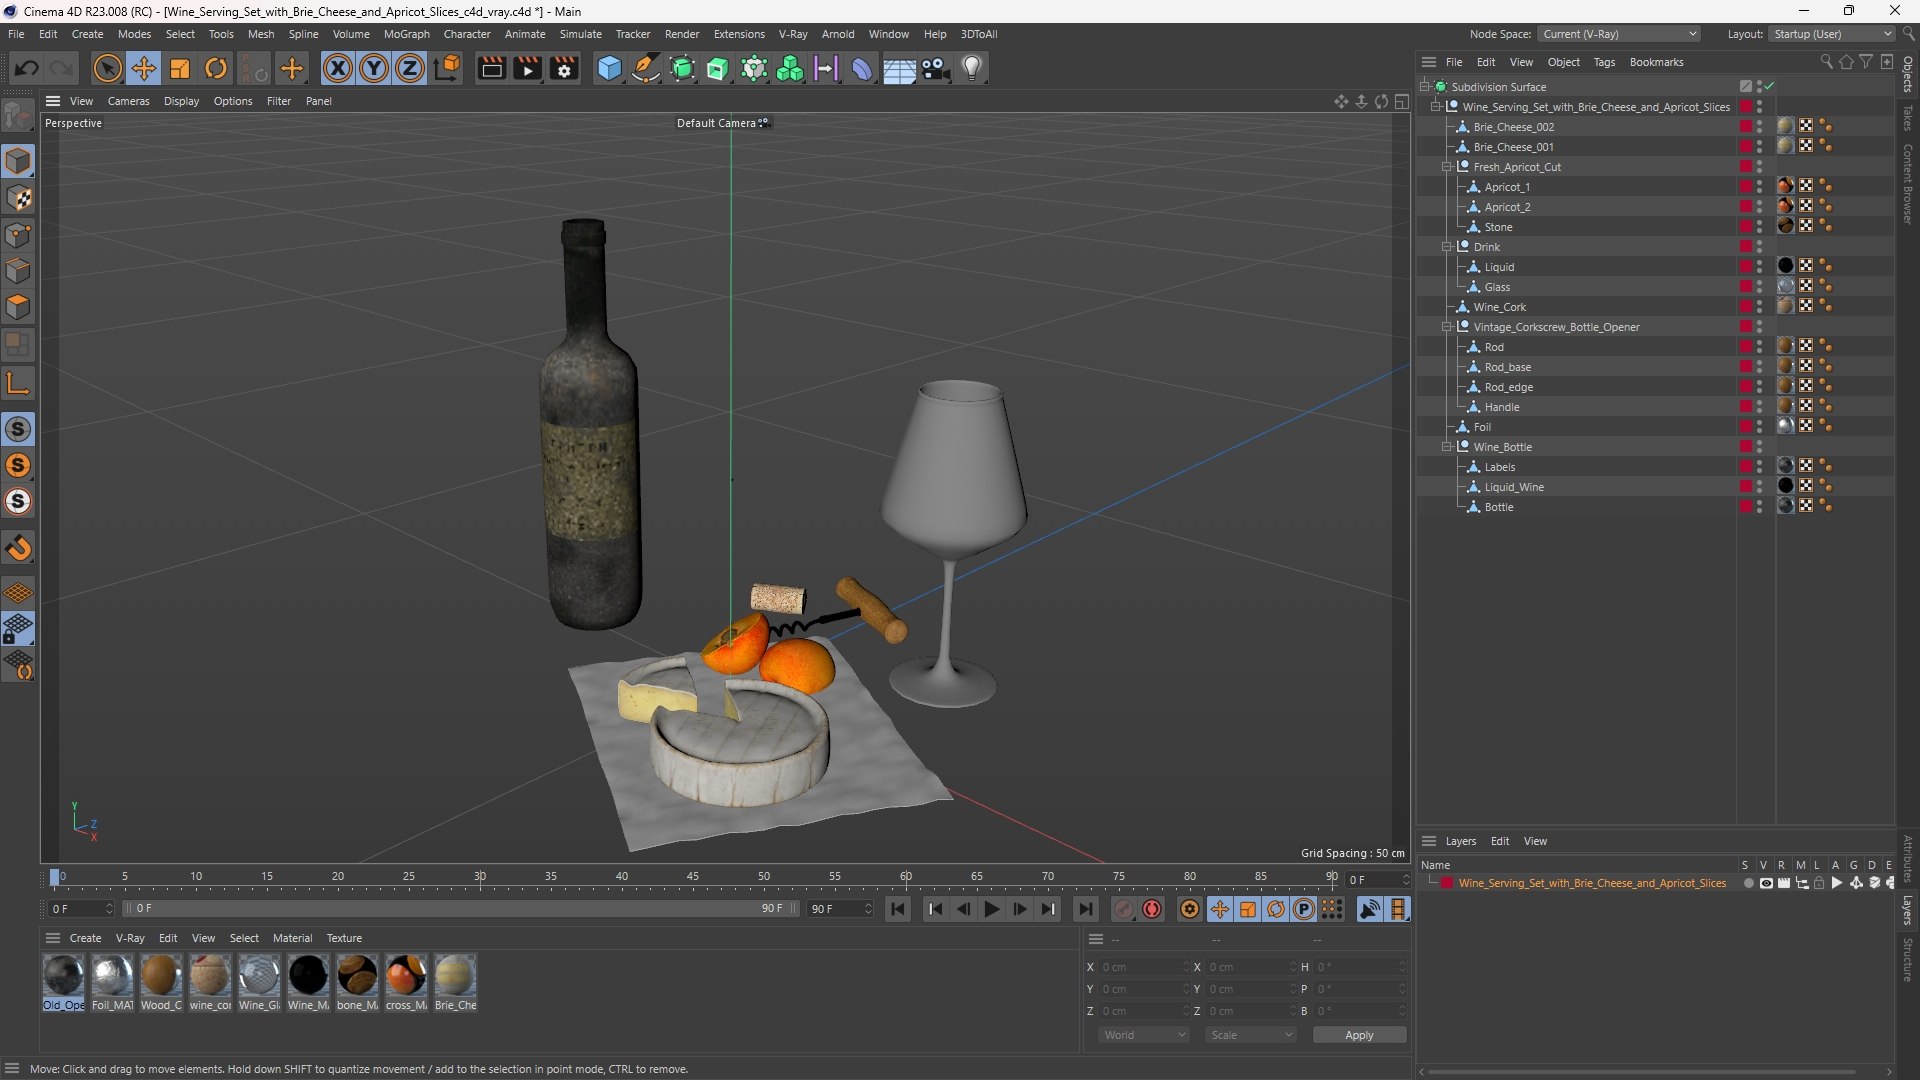Viewport: 1920px width, 1080px height.
Task: Open the MoGraph menu
Action: (x=406, y=34)
